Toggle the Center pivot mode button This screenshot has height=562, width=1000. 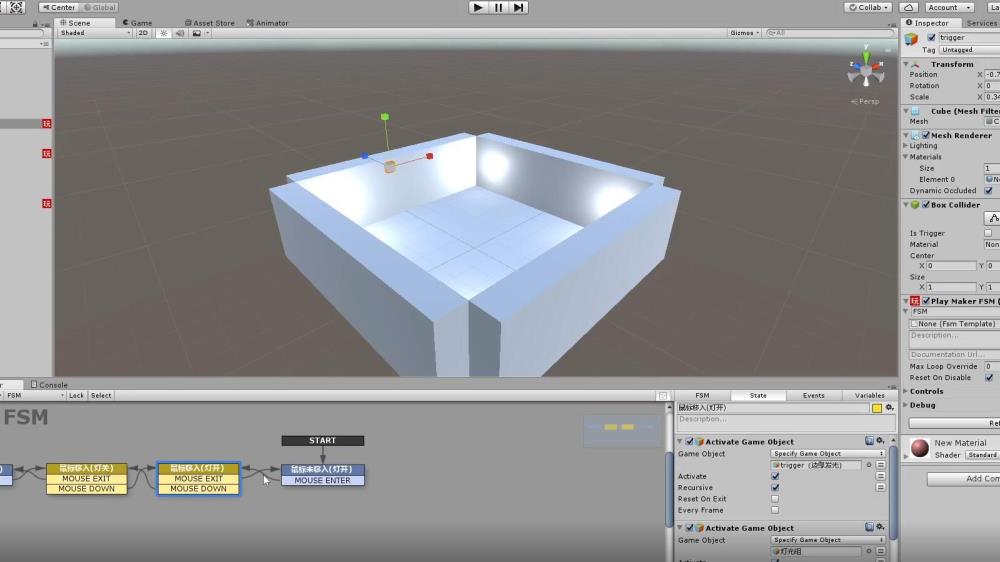click(x=59, y=7)
